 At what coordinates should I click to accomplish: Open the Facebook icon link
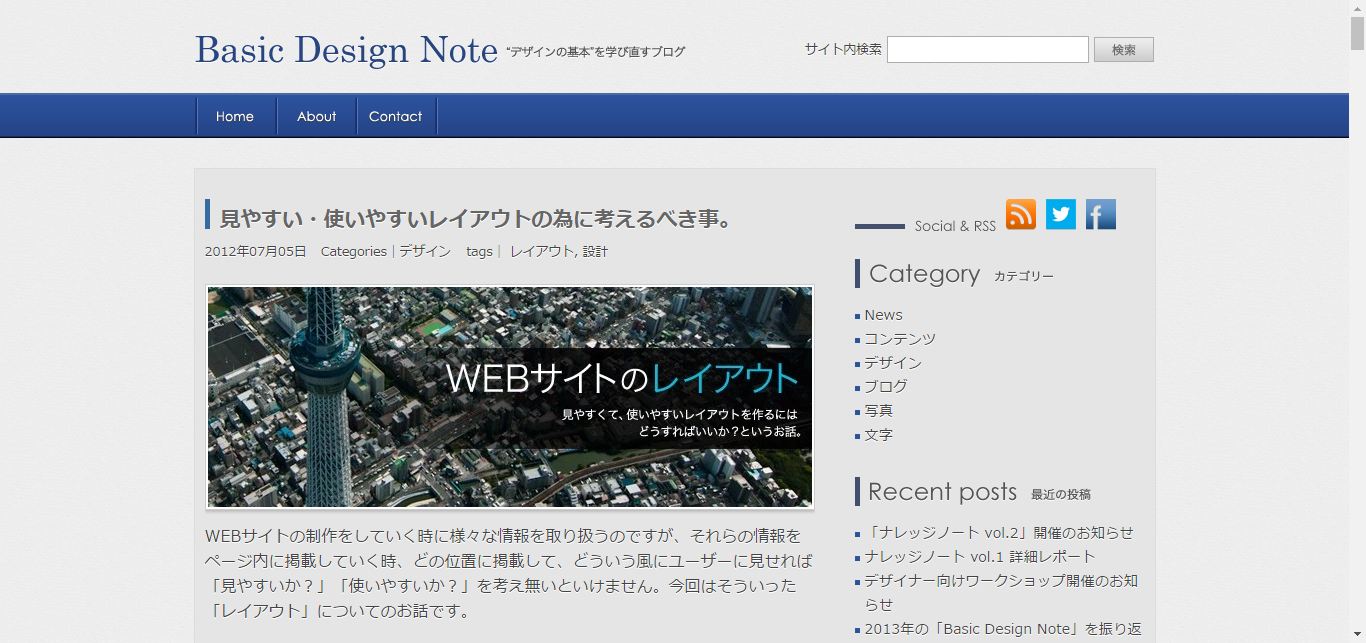click(x=1100, y=214)
